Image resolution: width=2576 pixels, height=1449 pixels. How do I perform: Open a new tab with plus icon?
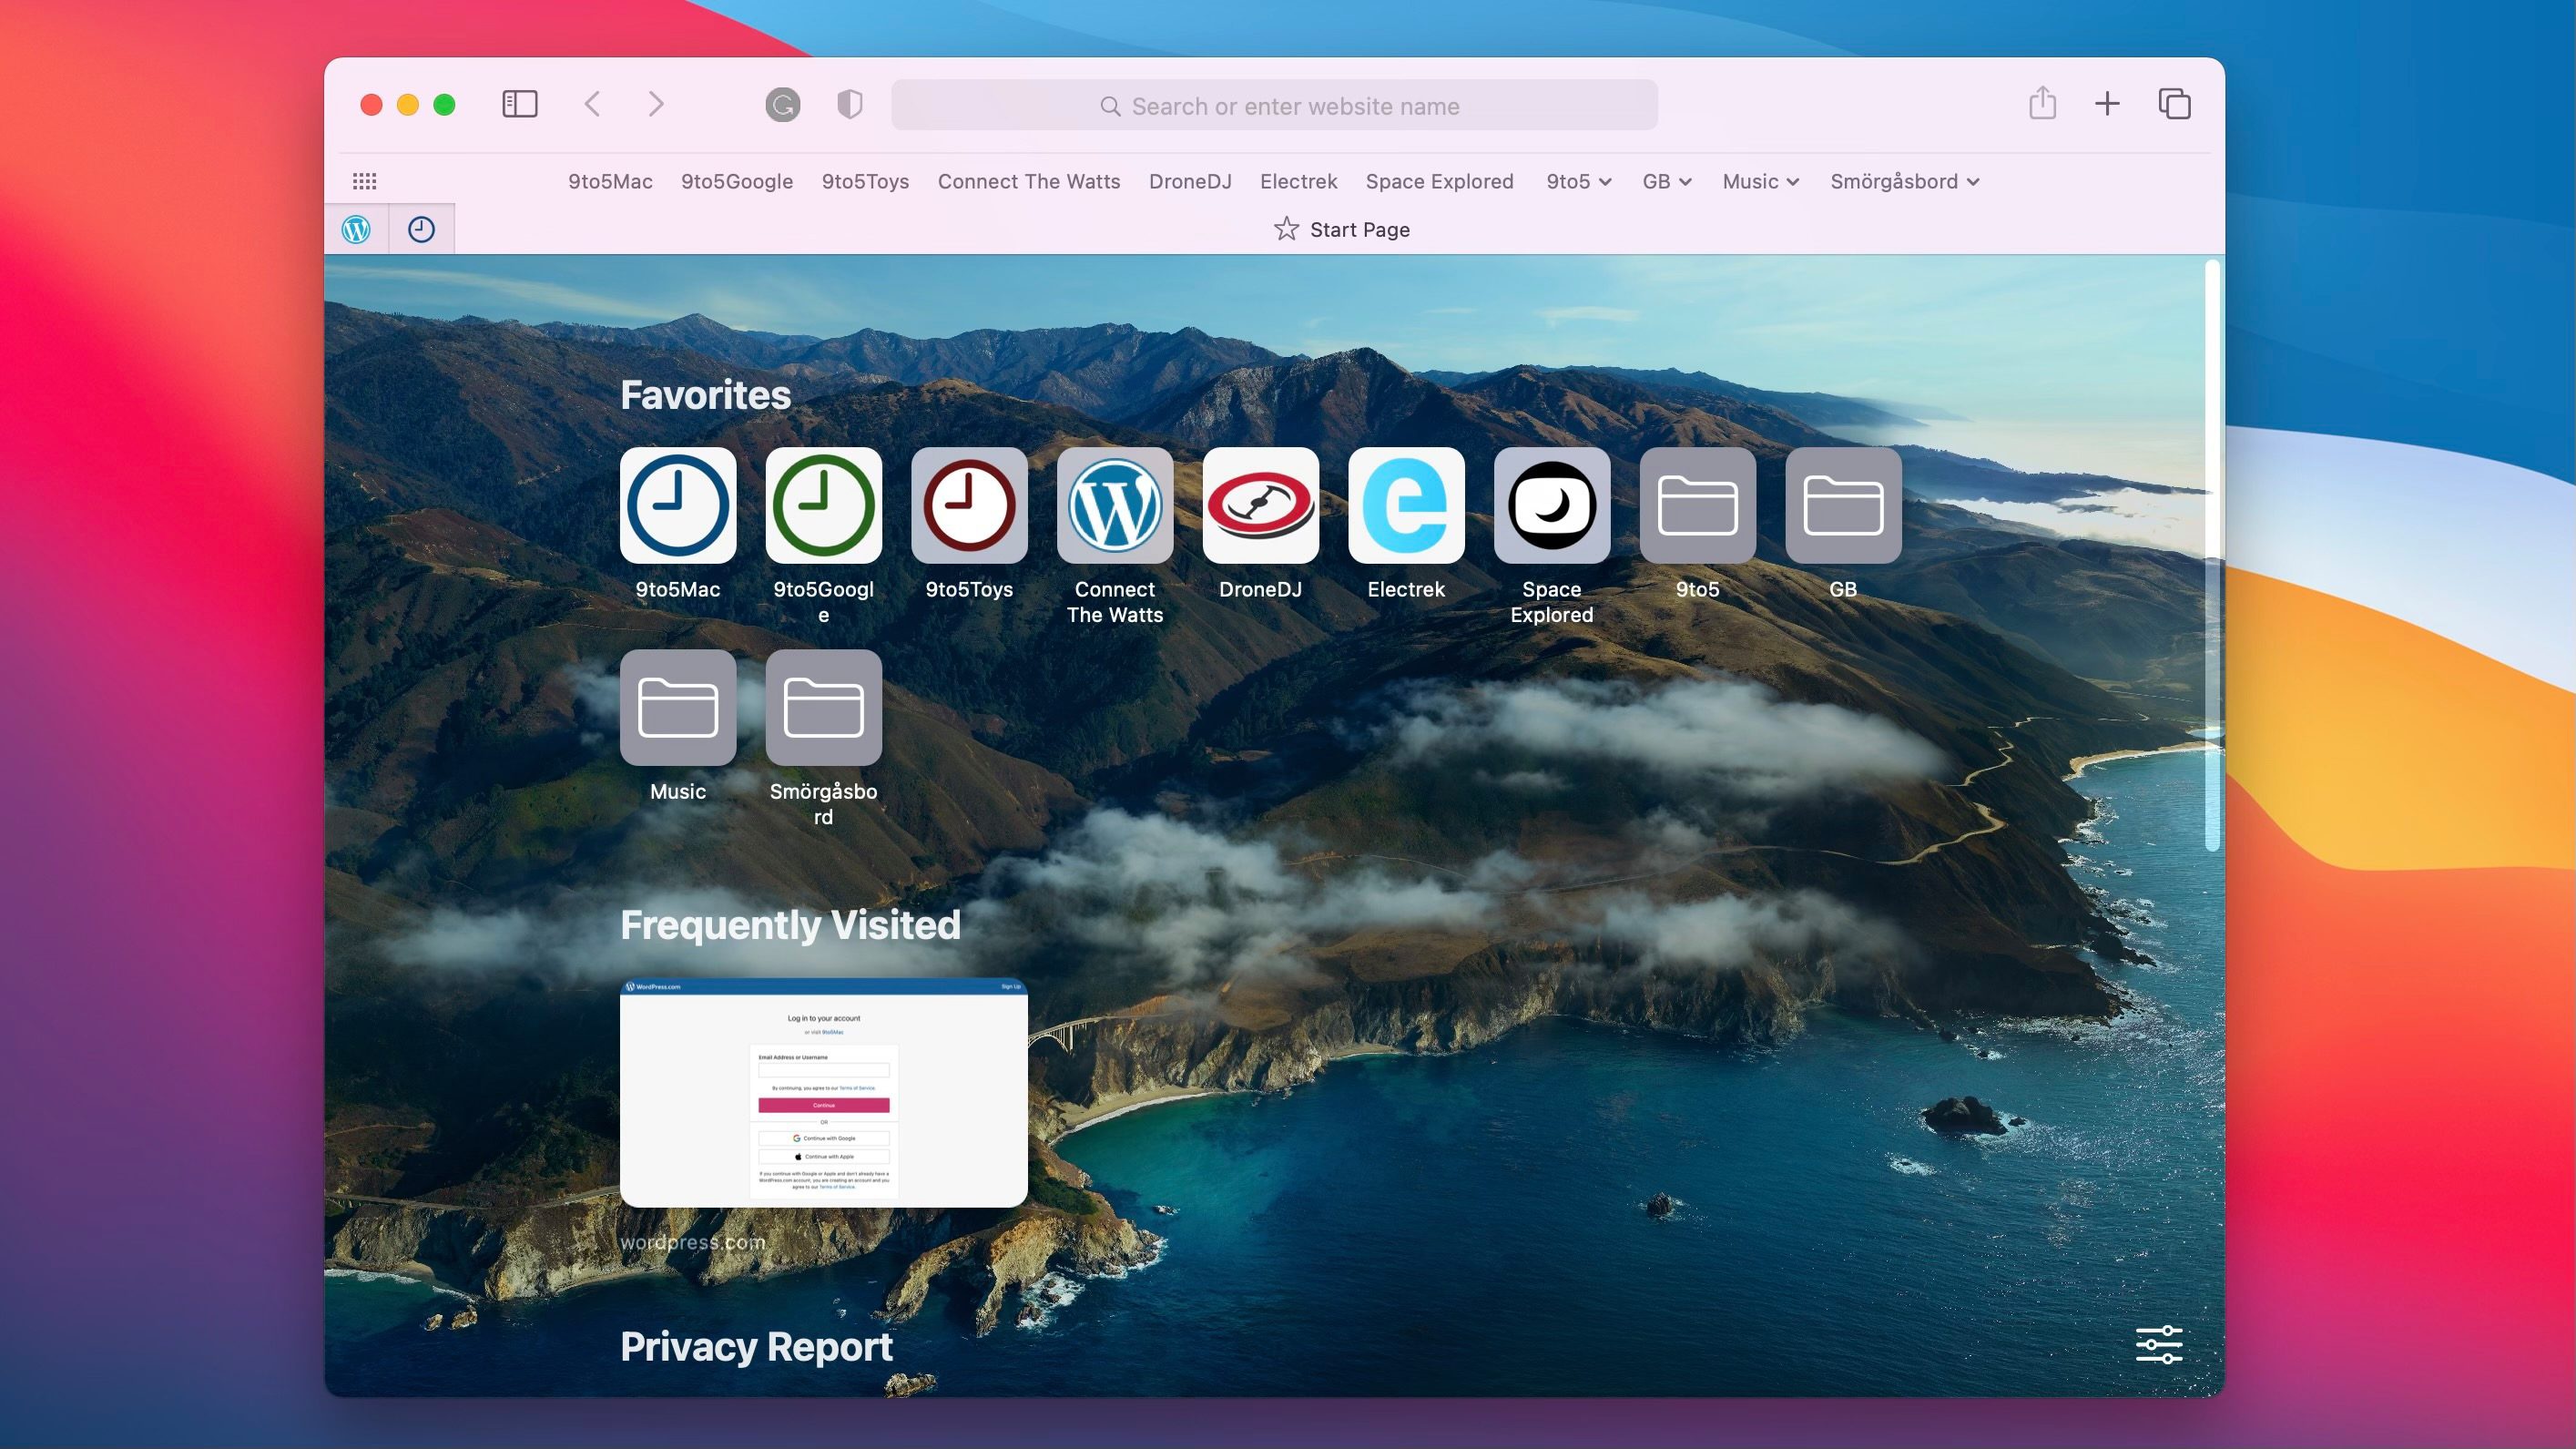point(2106,104)
